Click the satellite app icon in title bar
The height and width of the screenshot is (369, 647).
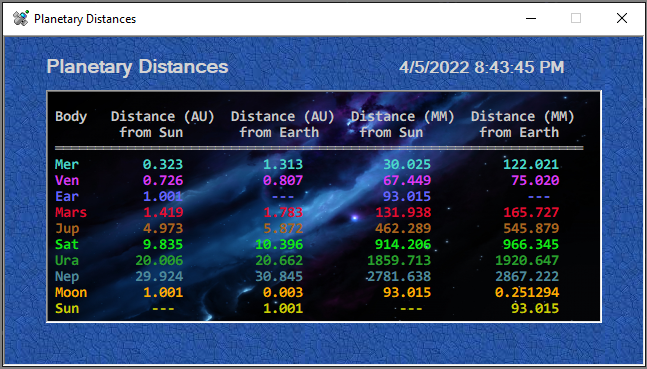(x=21, y=18)
